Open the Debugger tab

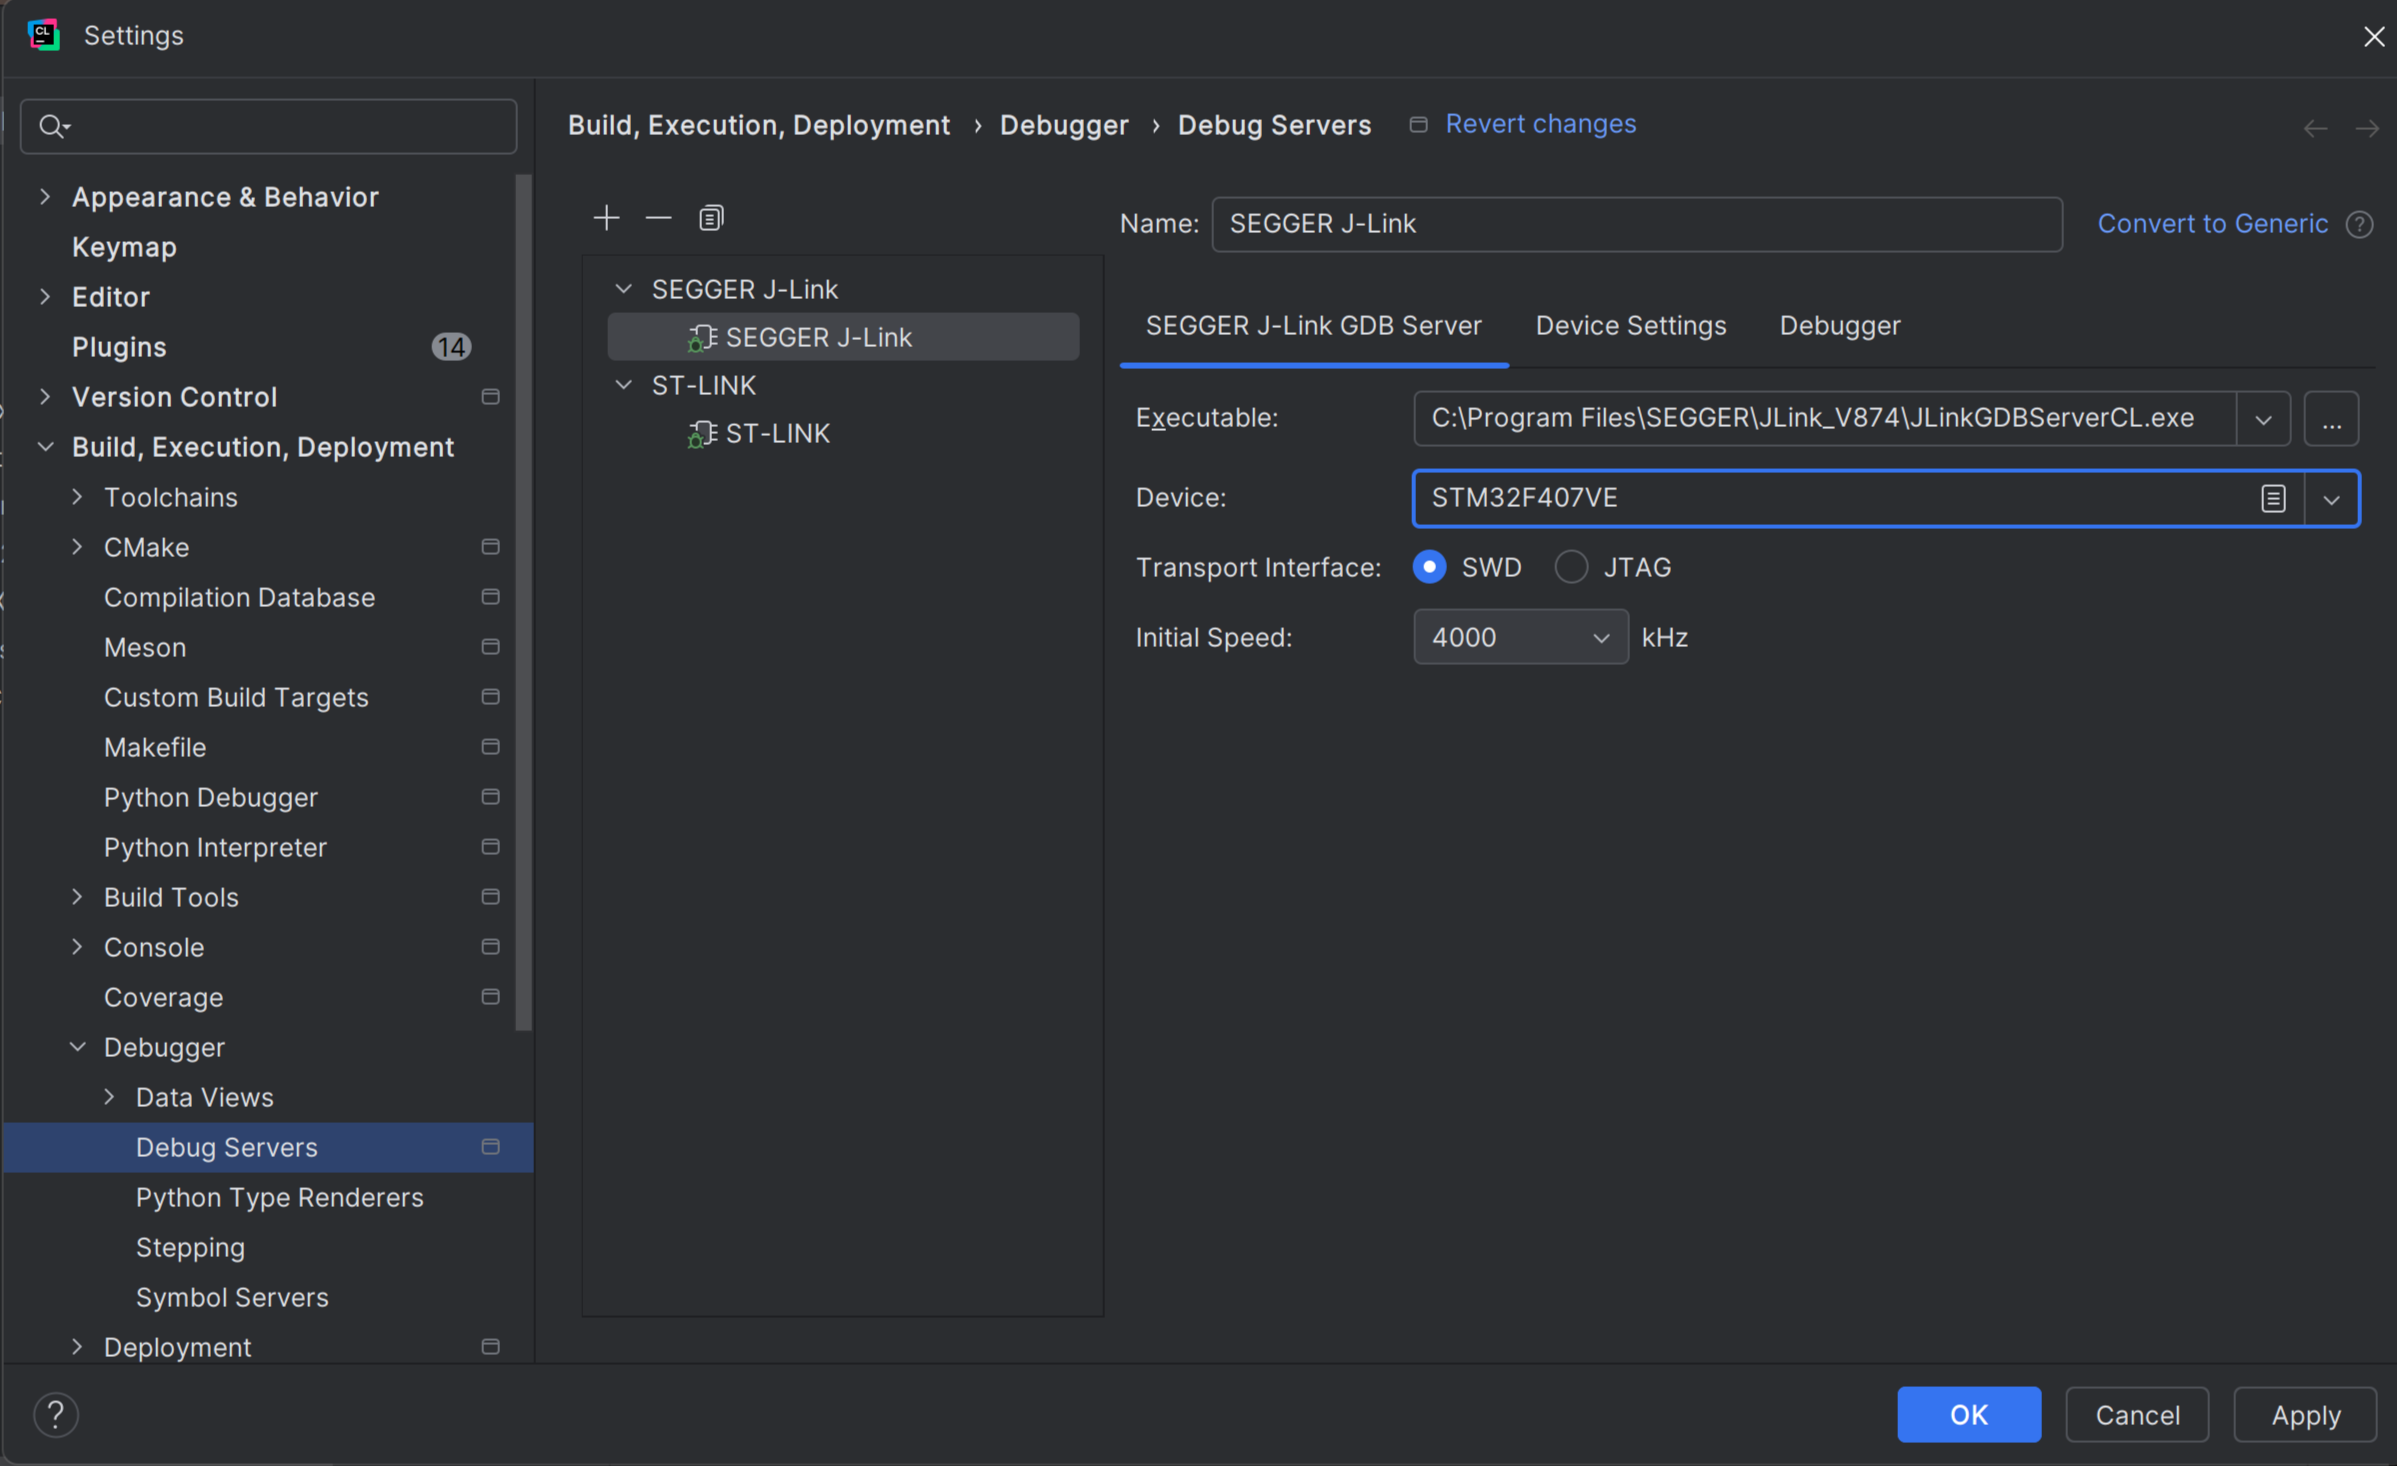pos(1839,326)
